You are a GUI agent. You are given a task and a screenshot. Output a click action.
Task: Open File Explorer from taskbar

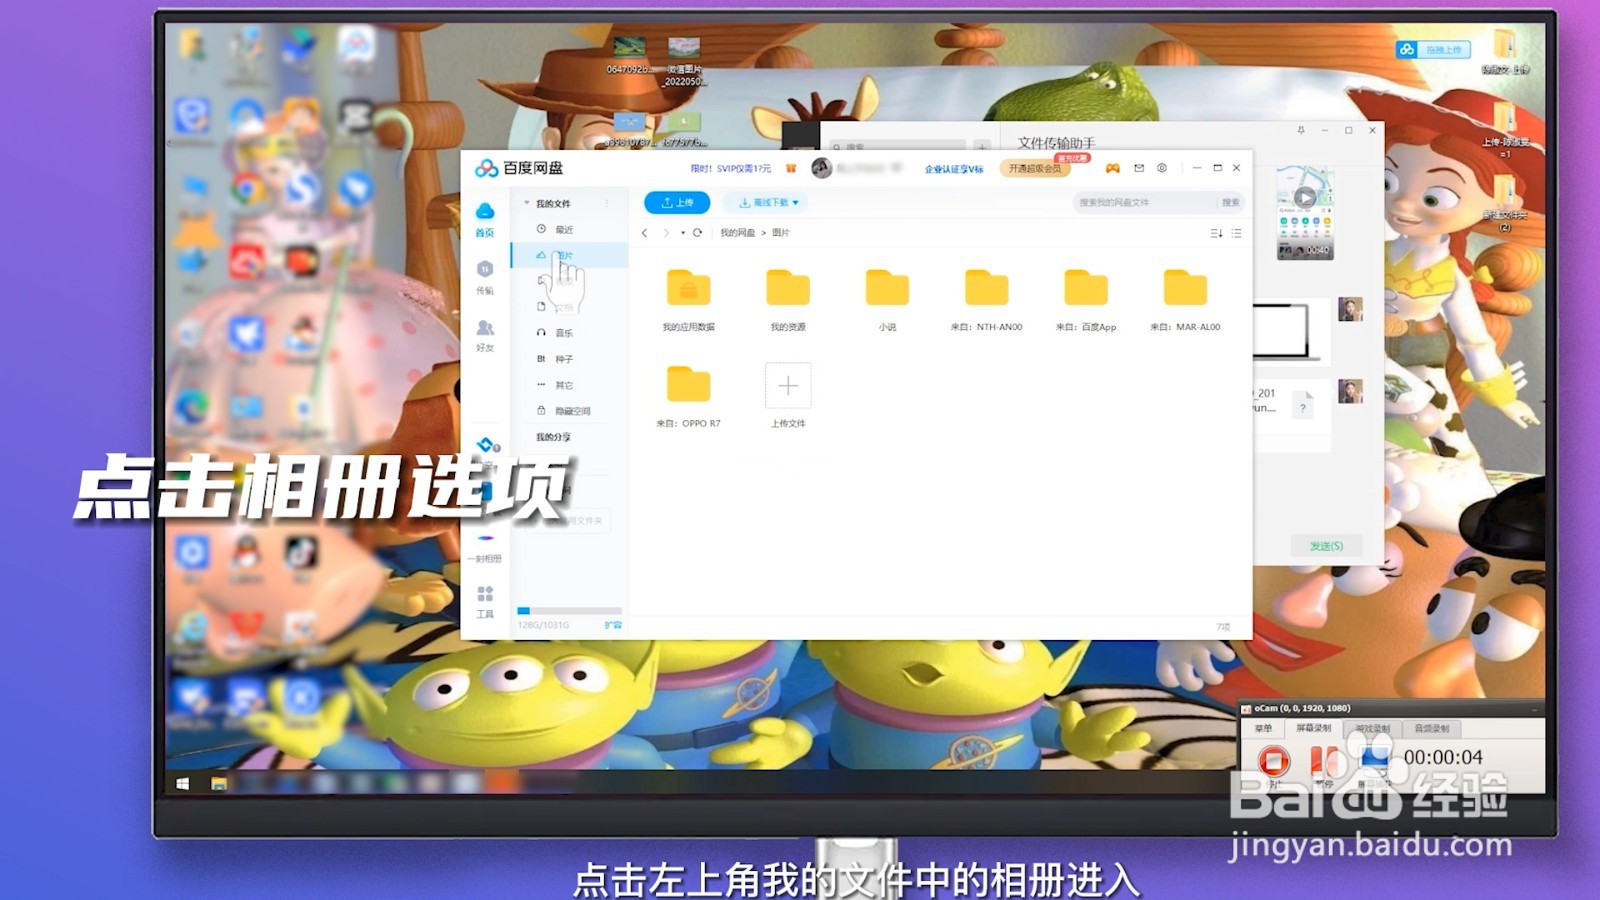pos(219,784)
